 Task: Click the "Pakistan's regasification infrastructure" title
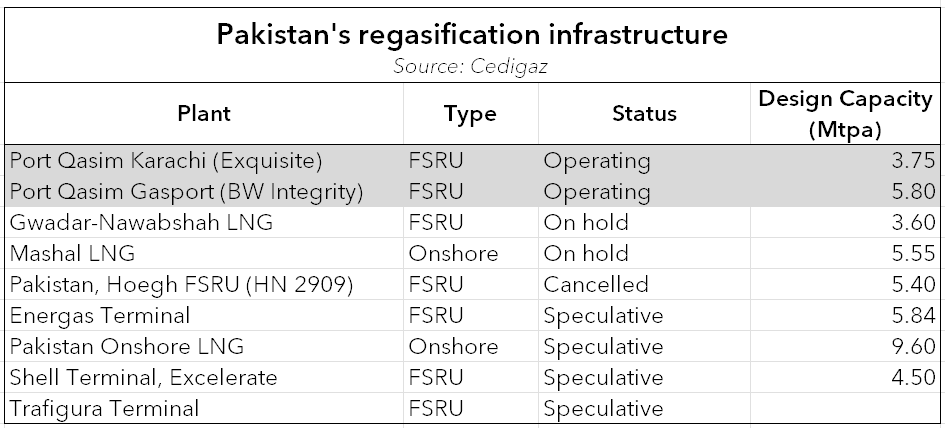(472, 36)
